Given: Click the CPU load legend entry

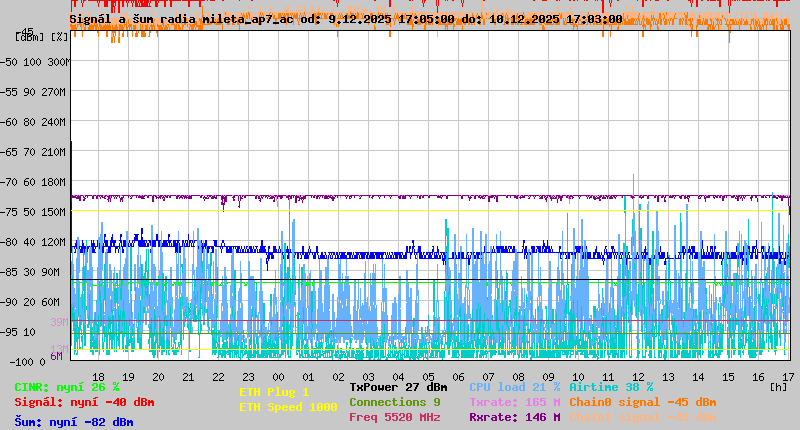Looking at the screenshot, I should pos(514,387).
